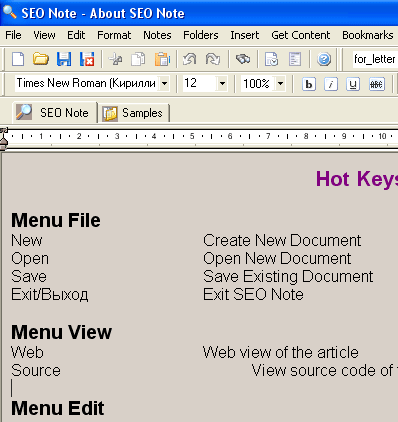Open the Bookmarks menu

pyautogui.click(x=368, y=35)
